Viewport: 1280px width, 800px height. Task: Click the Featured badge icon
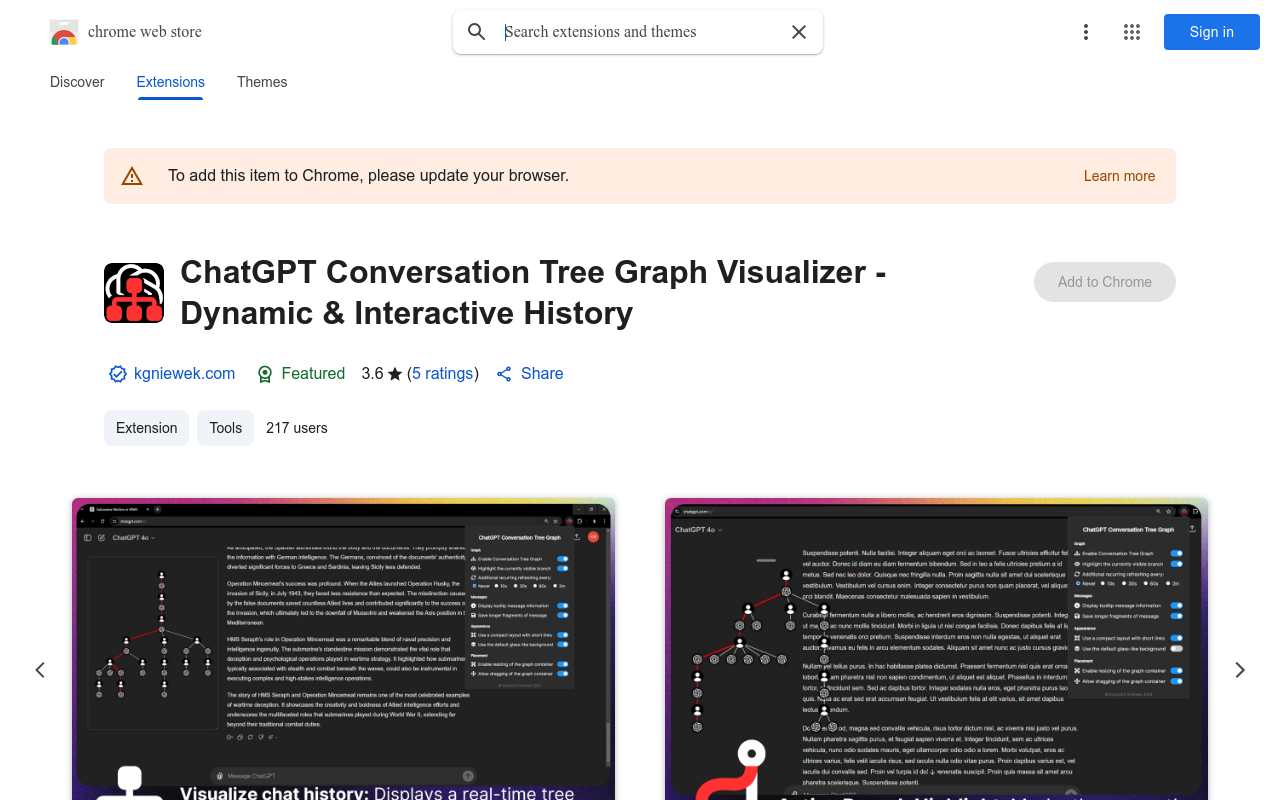tap(265, 374)
